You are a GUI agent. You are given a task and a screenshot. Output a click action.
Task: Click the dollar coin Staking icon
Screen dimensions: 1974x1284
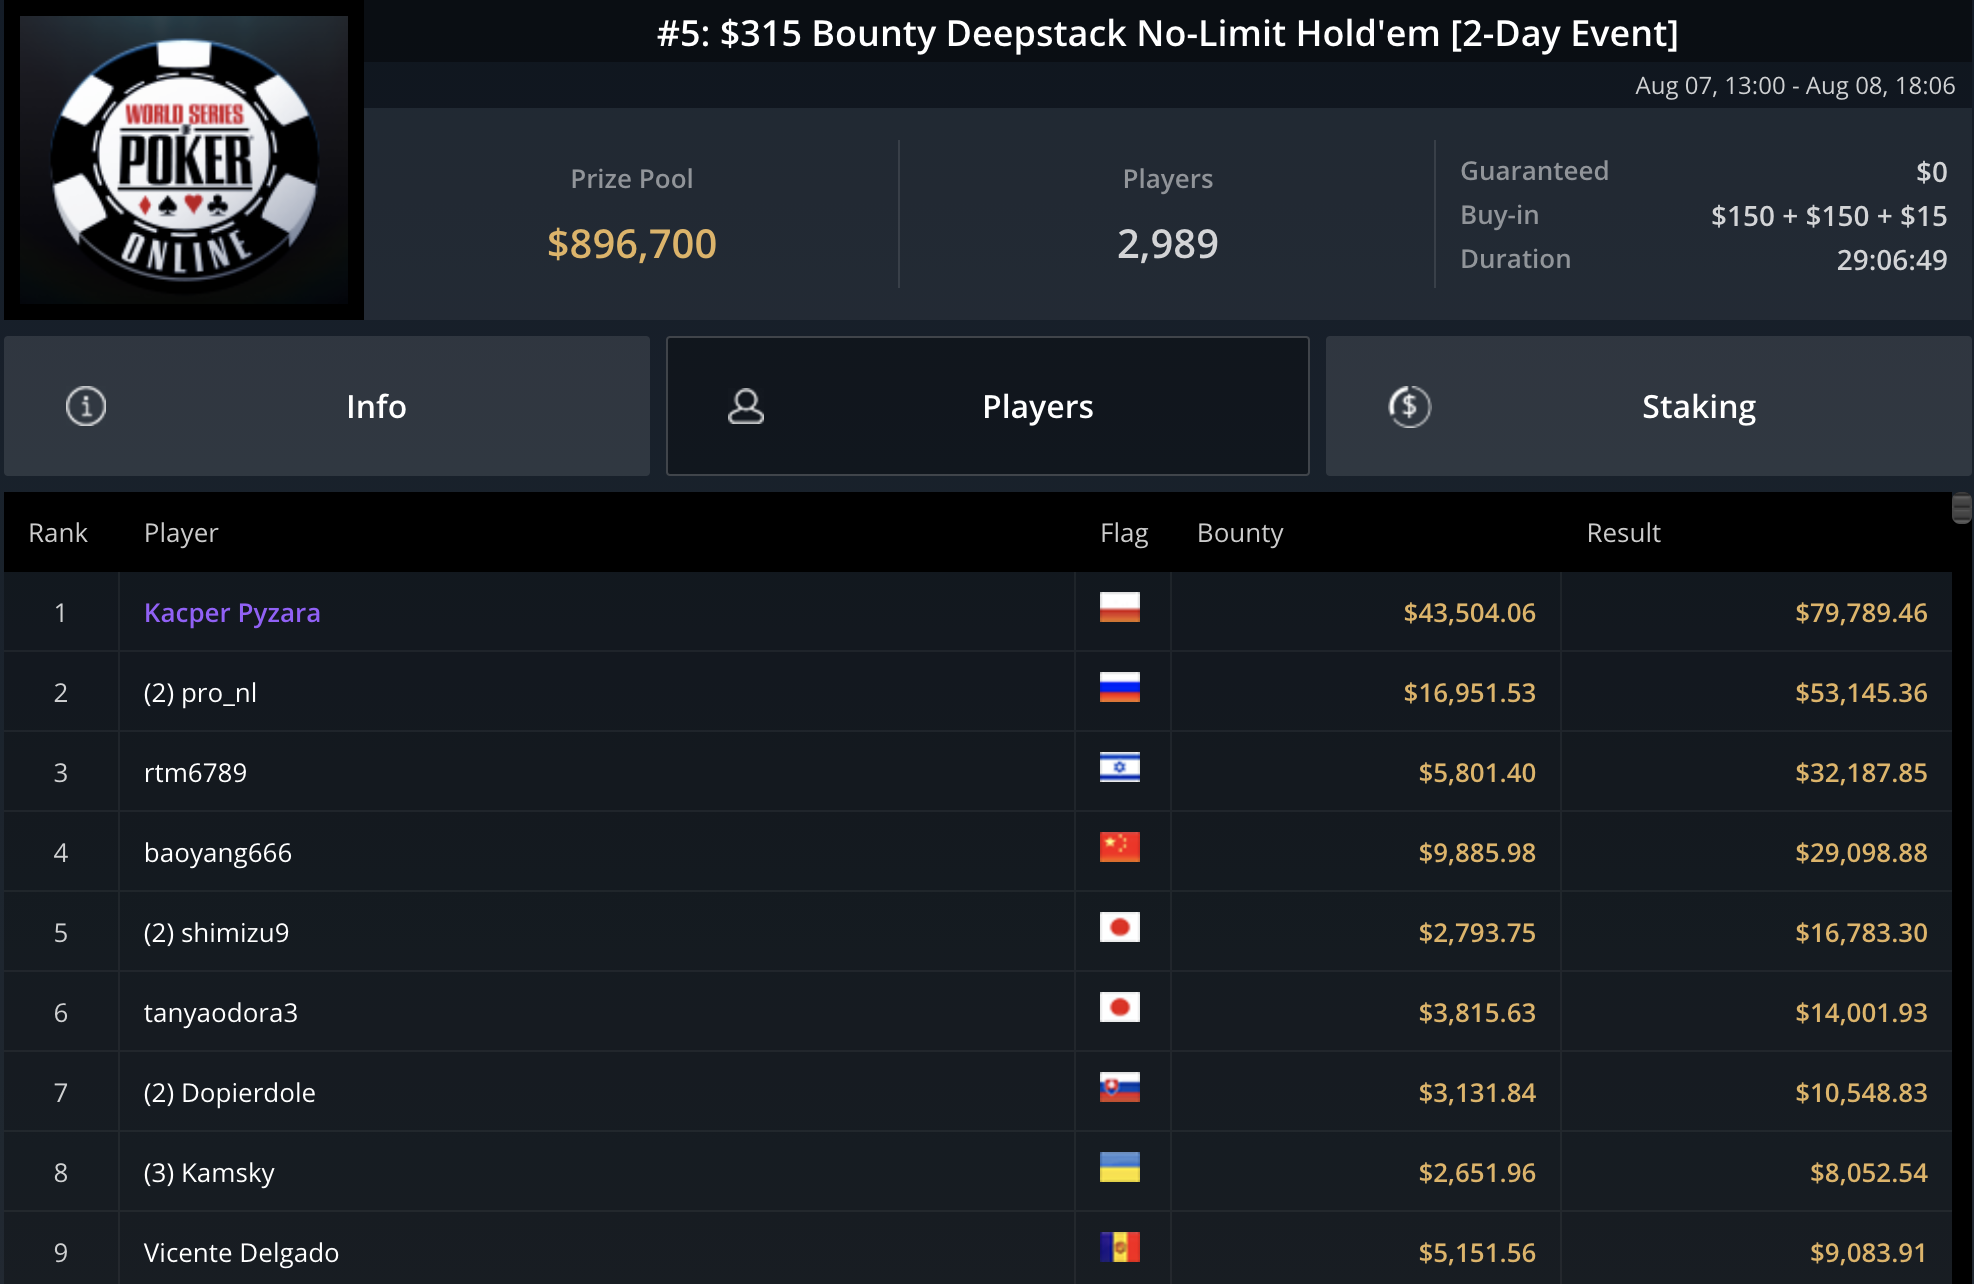tap(1410, 406)
